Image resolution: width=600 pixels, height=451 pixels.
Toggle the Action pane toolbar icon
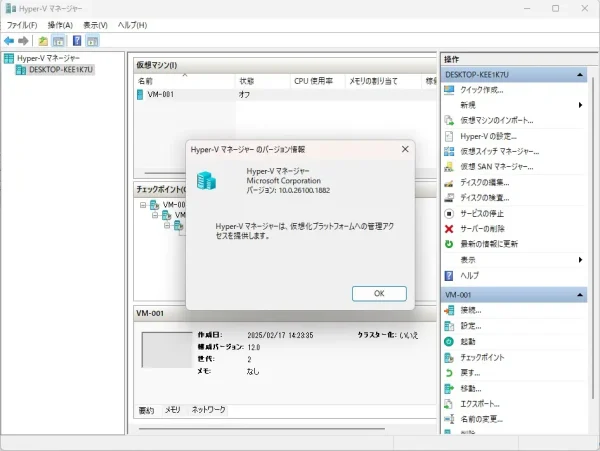pyautogui.click(x=92, y=41)
